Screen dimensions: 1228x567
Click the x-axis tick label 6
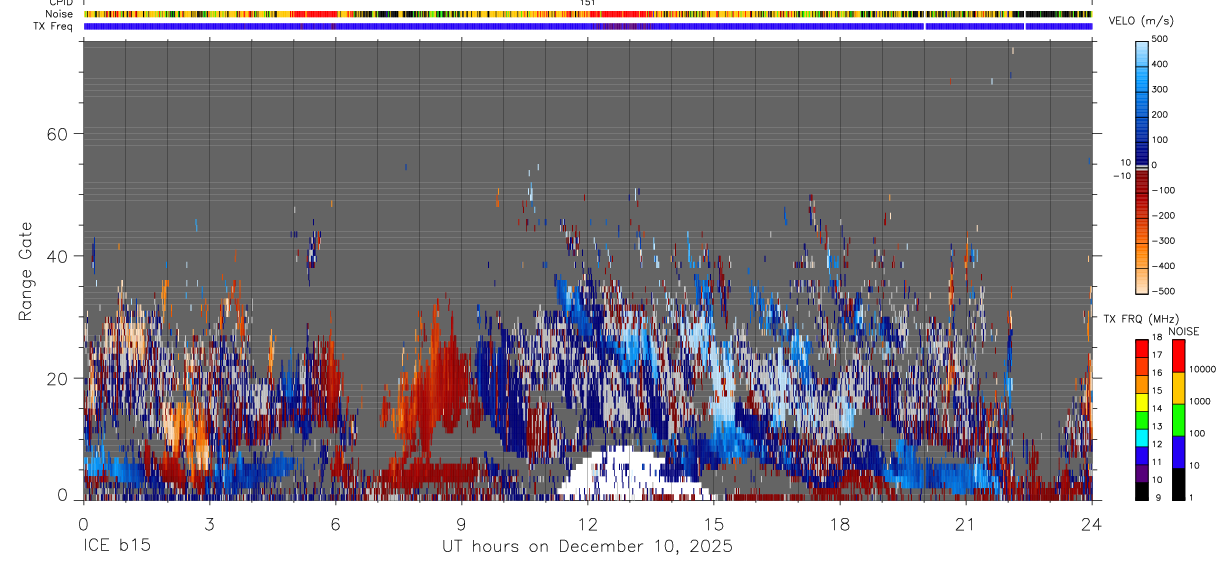[x=335, y=523]
